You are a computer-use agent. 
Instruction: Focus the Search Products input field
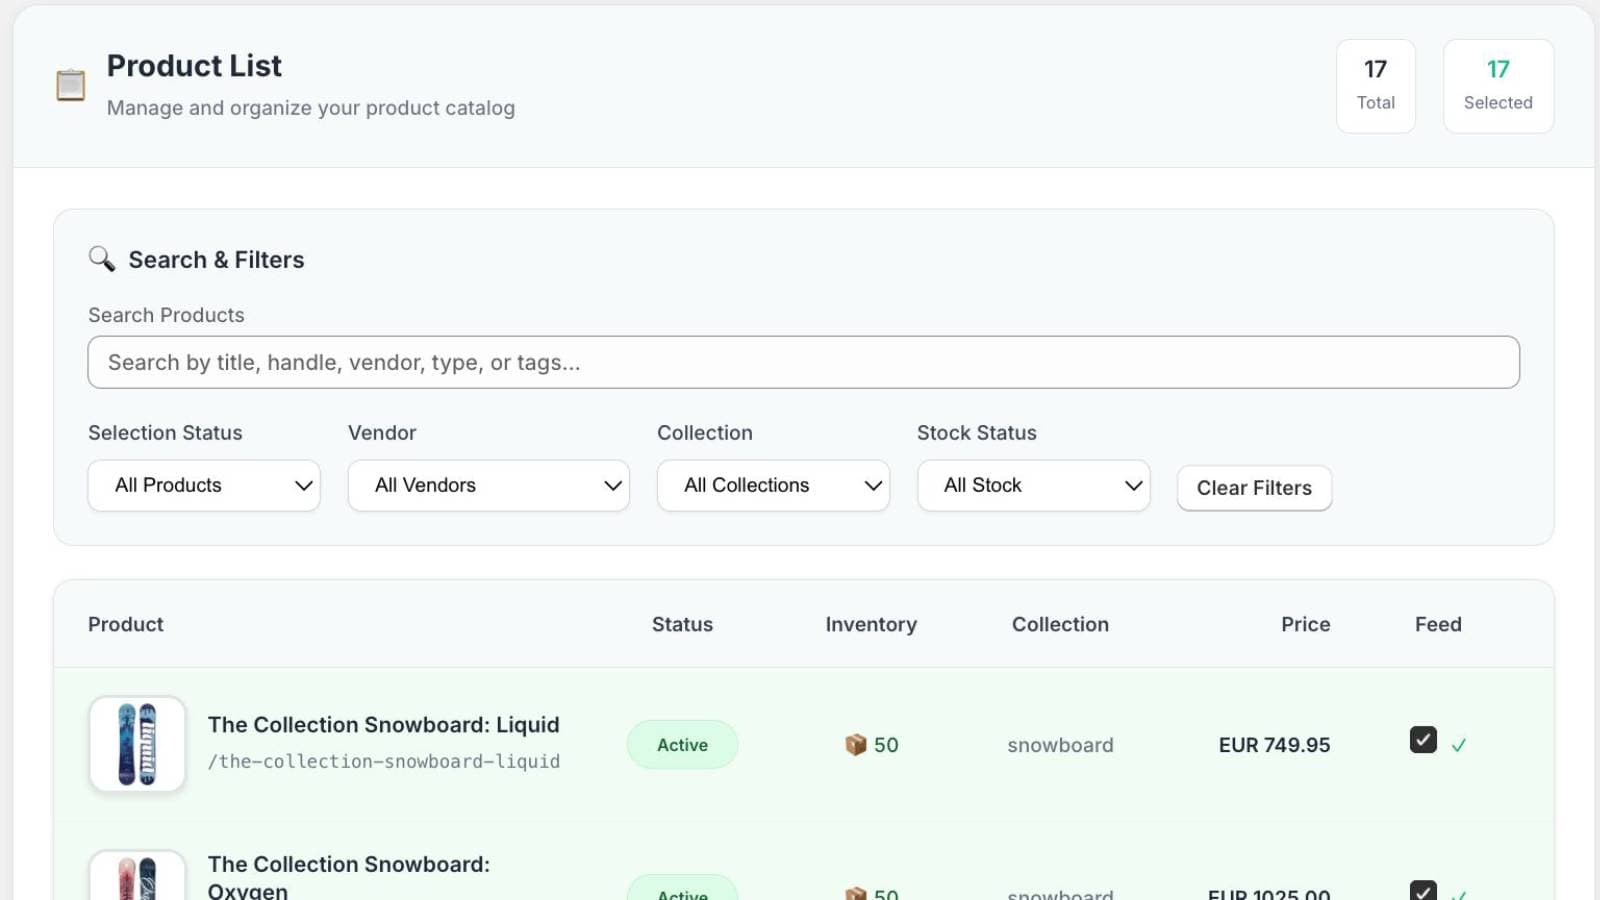(x=804, y=362)
